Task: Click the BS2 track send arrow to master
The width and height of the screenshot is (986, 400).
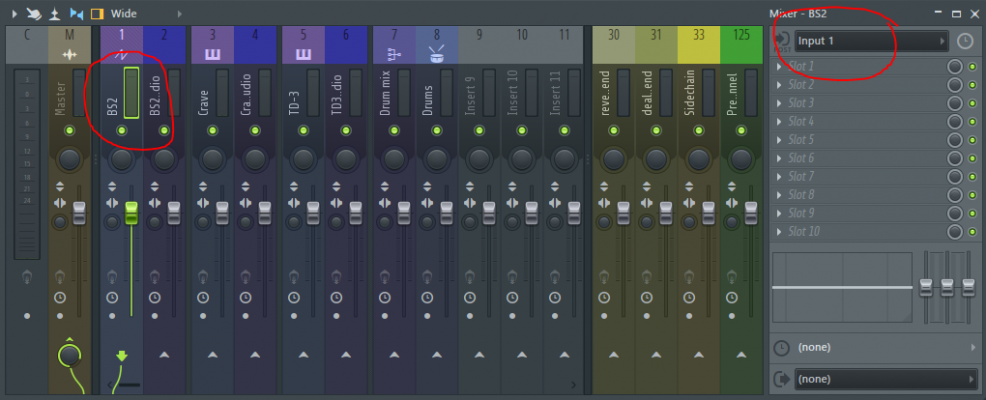Action: tap(121, 357)
